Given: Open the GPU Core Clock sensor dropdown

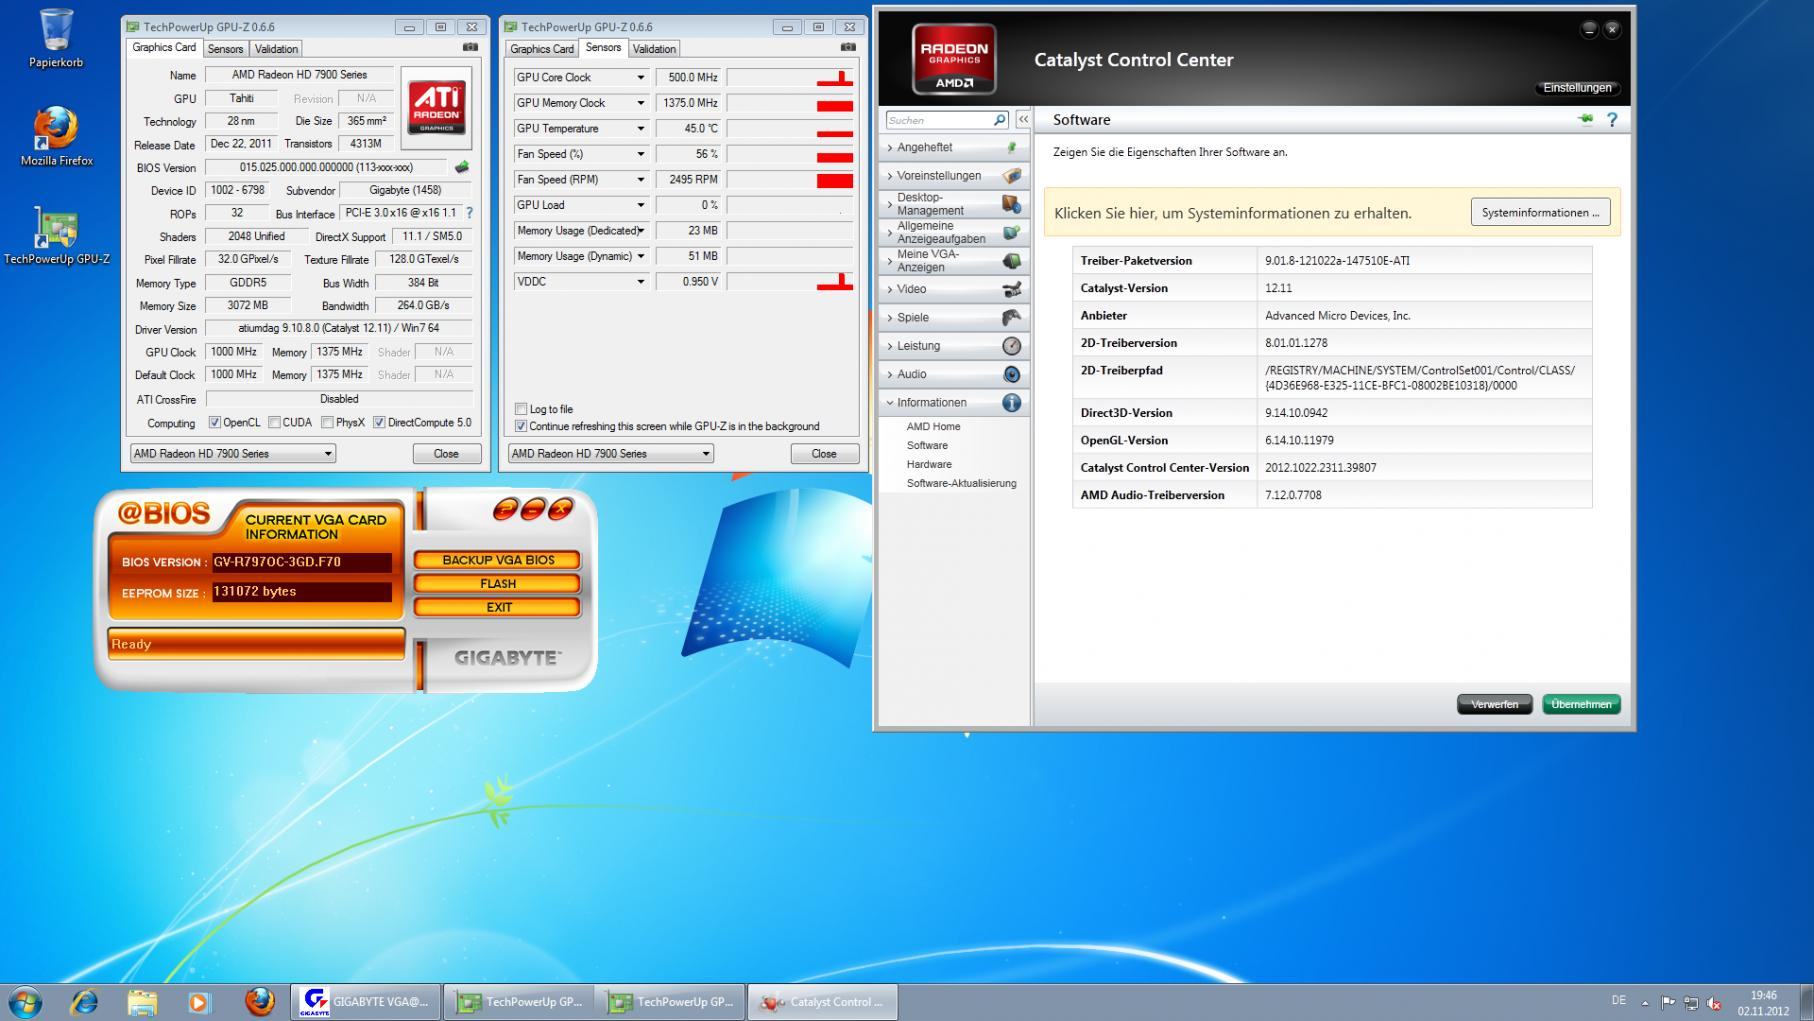Looking at the screenshot, I should tap(641, 77).
